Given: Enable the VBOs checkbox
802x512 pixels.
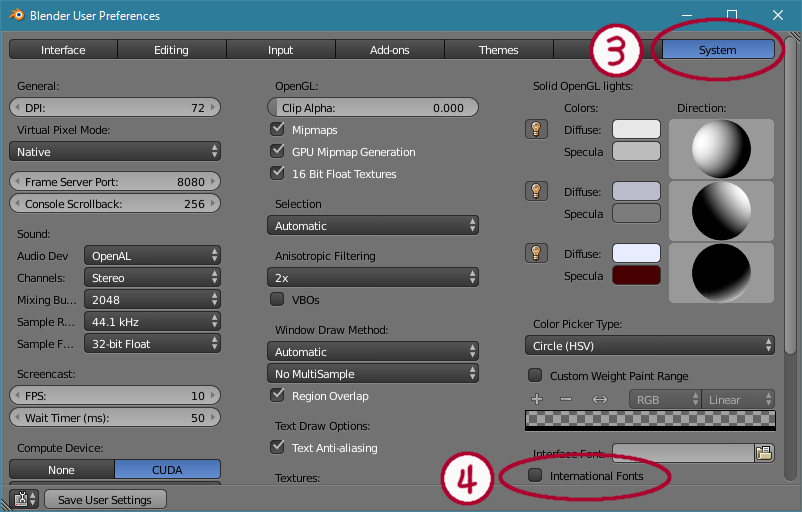Looking at the screenshot, I should tap(278, 299).
